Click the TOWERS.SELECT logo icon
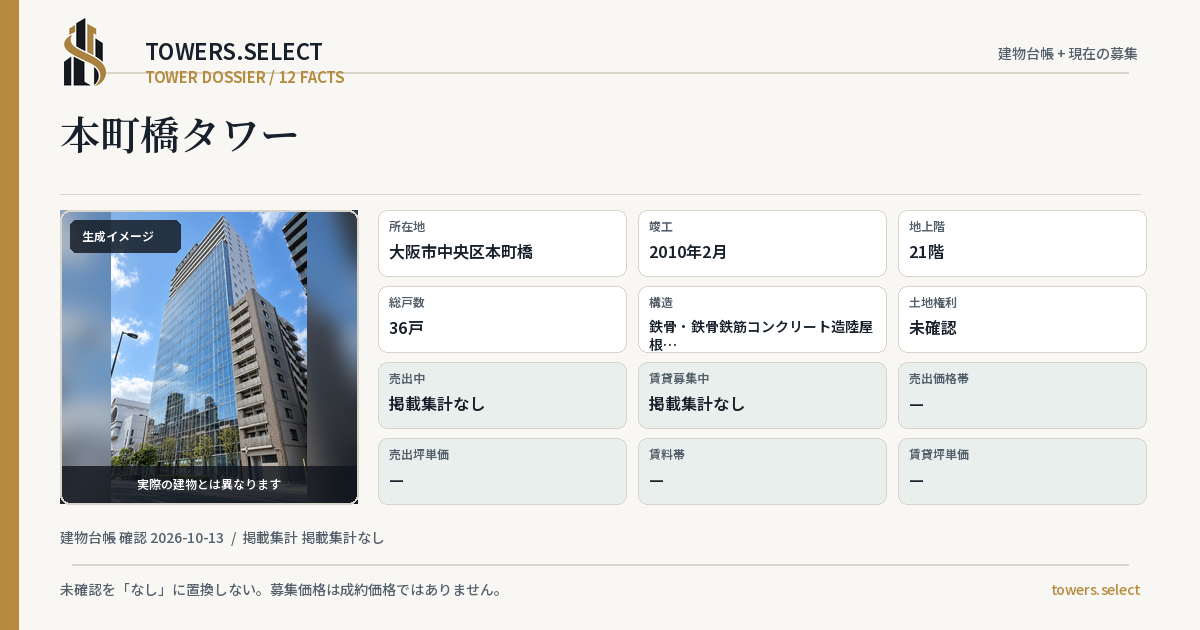The image size is (1200, 630). point(85,52)
